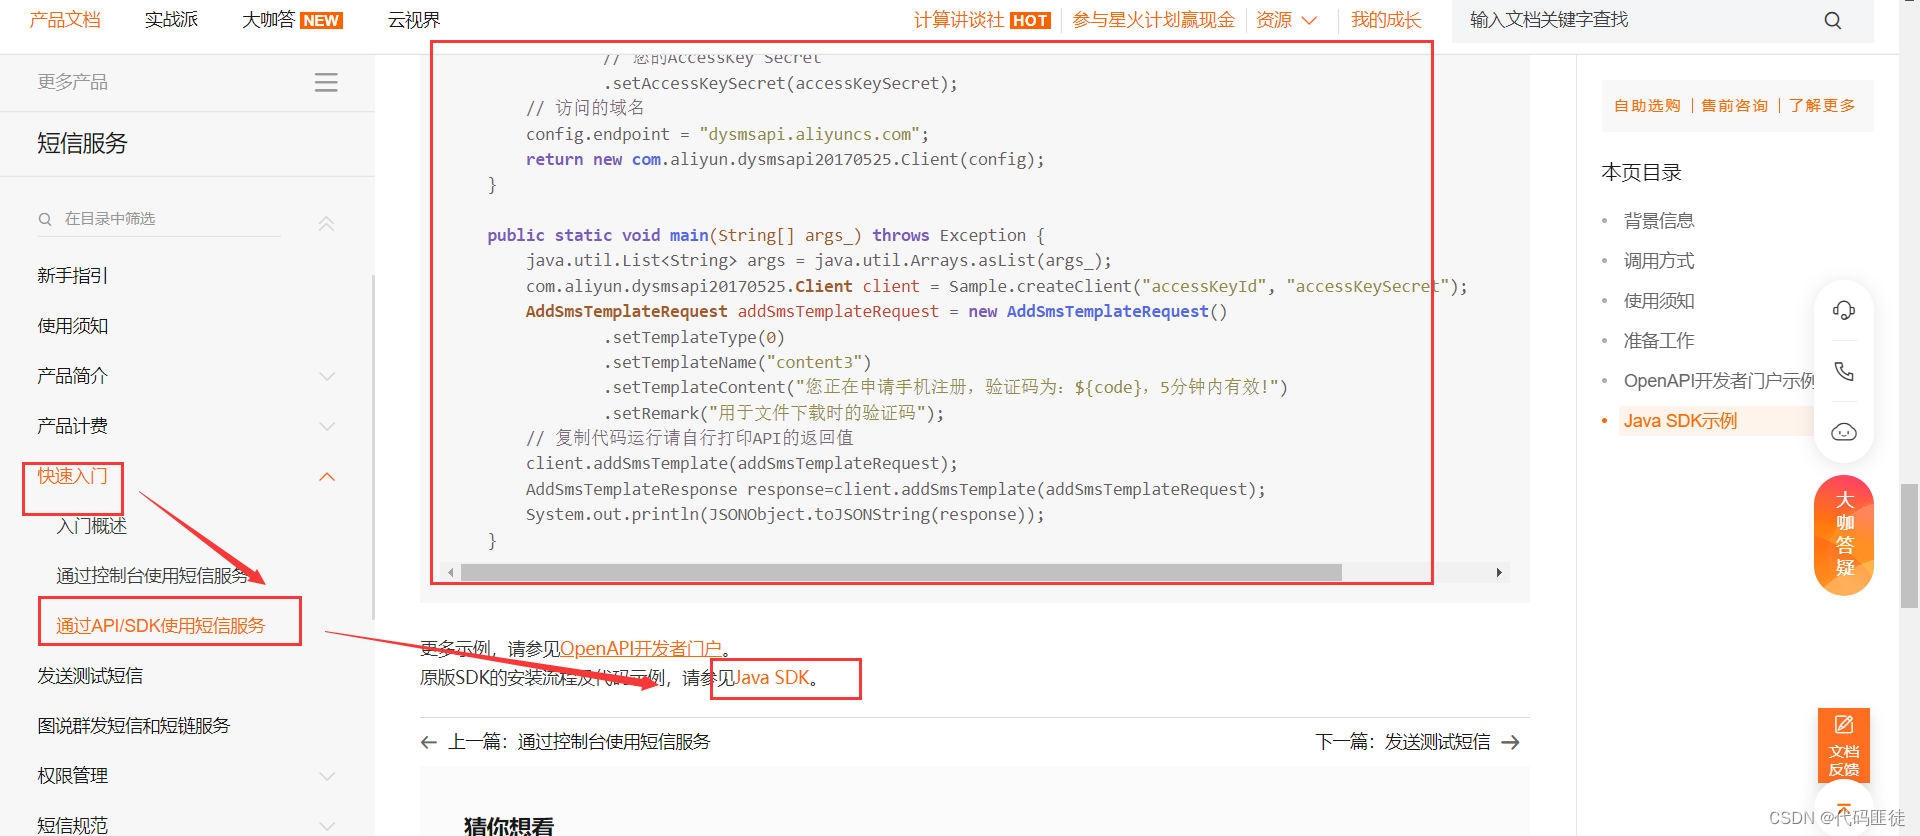This screenshot has height=836, width=1920.
Task: Click the headset customer service icon
Action: 1843,310
